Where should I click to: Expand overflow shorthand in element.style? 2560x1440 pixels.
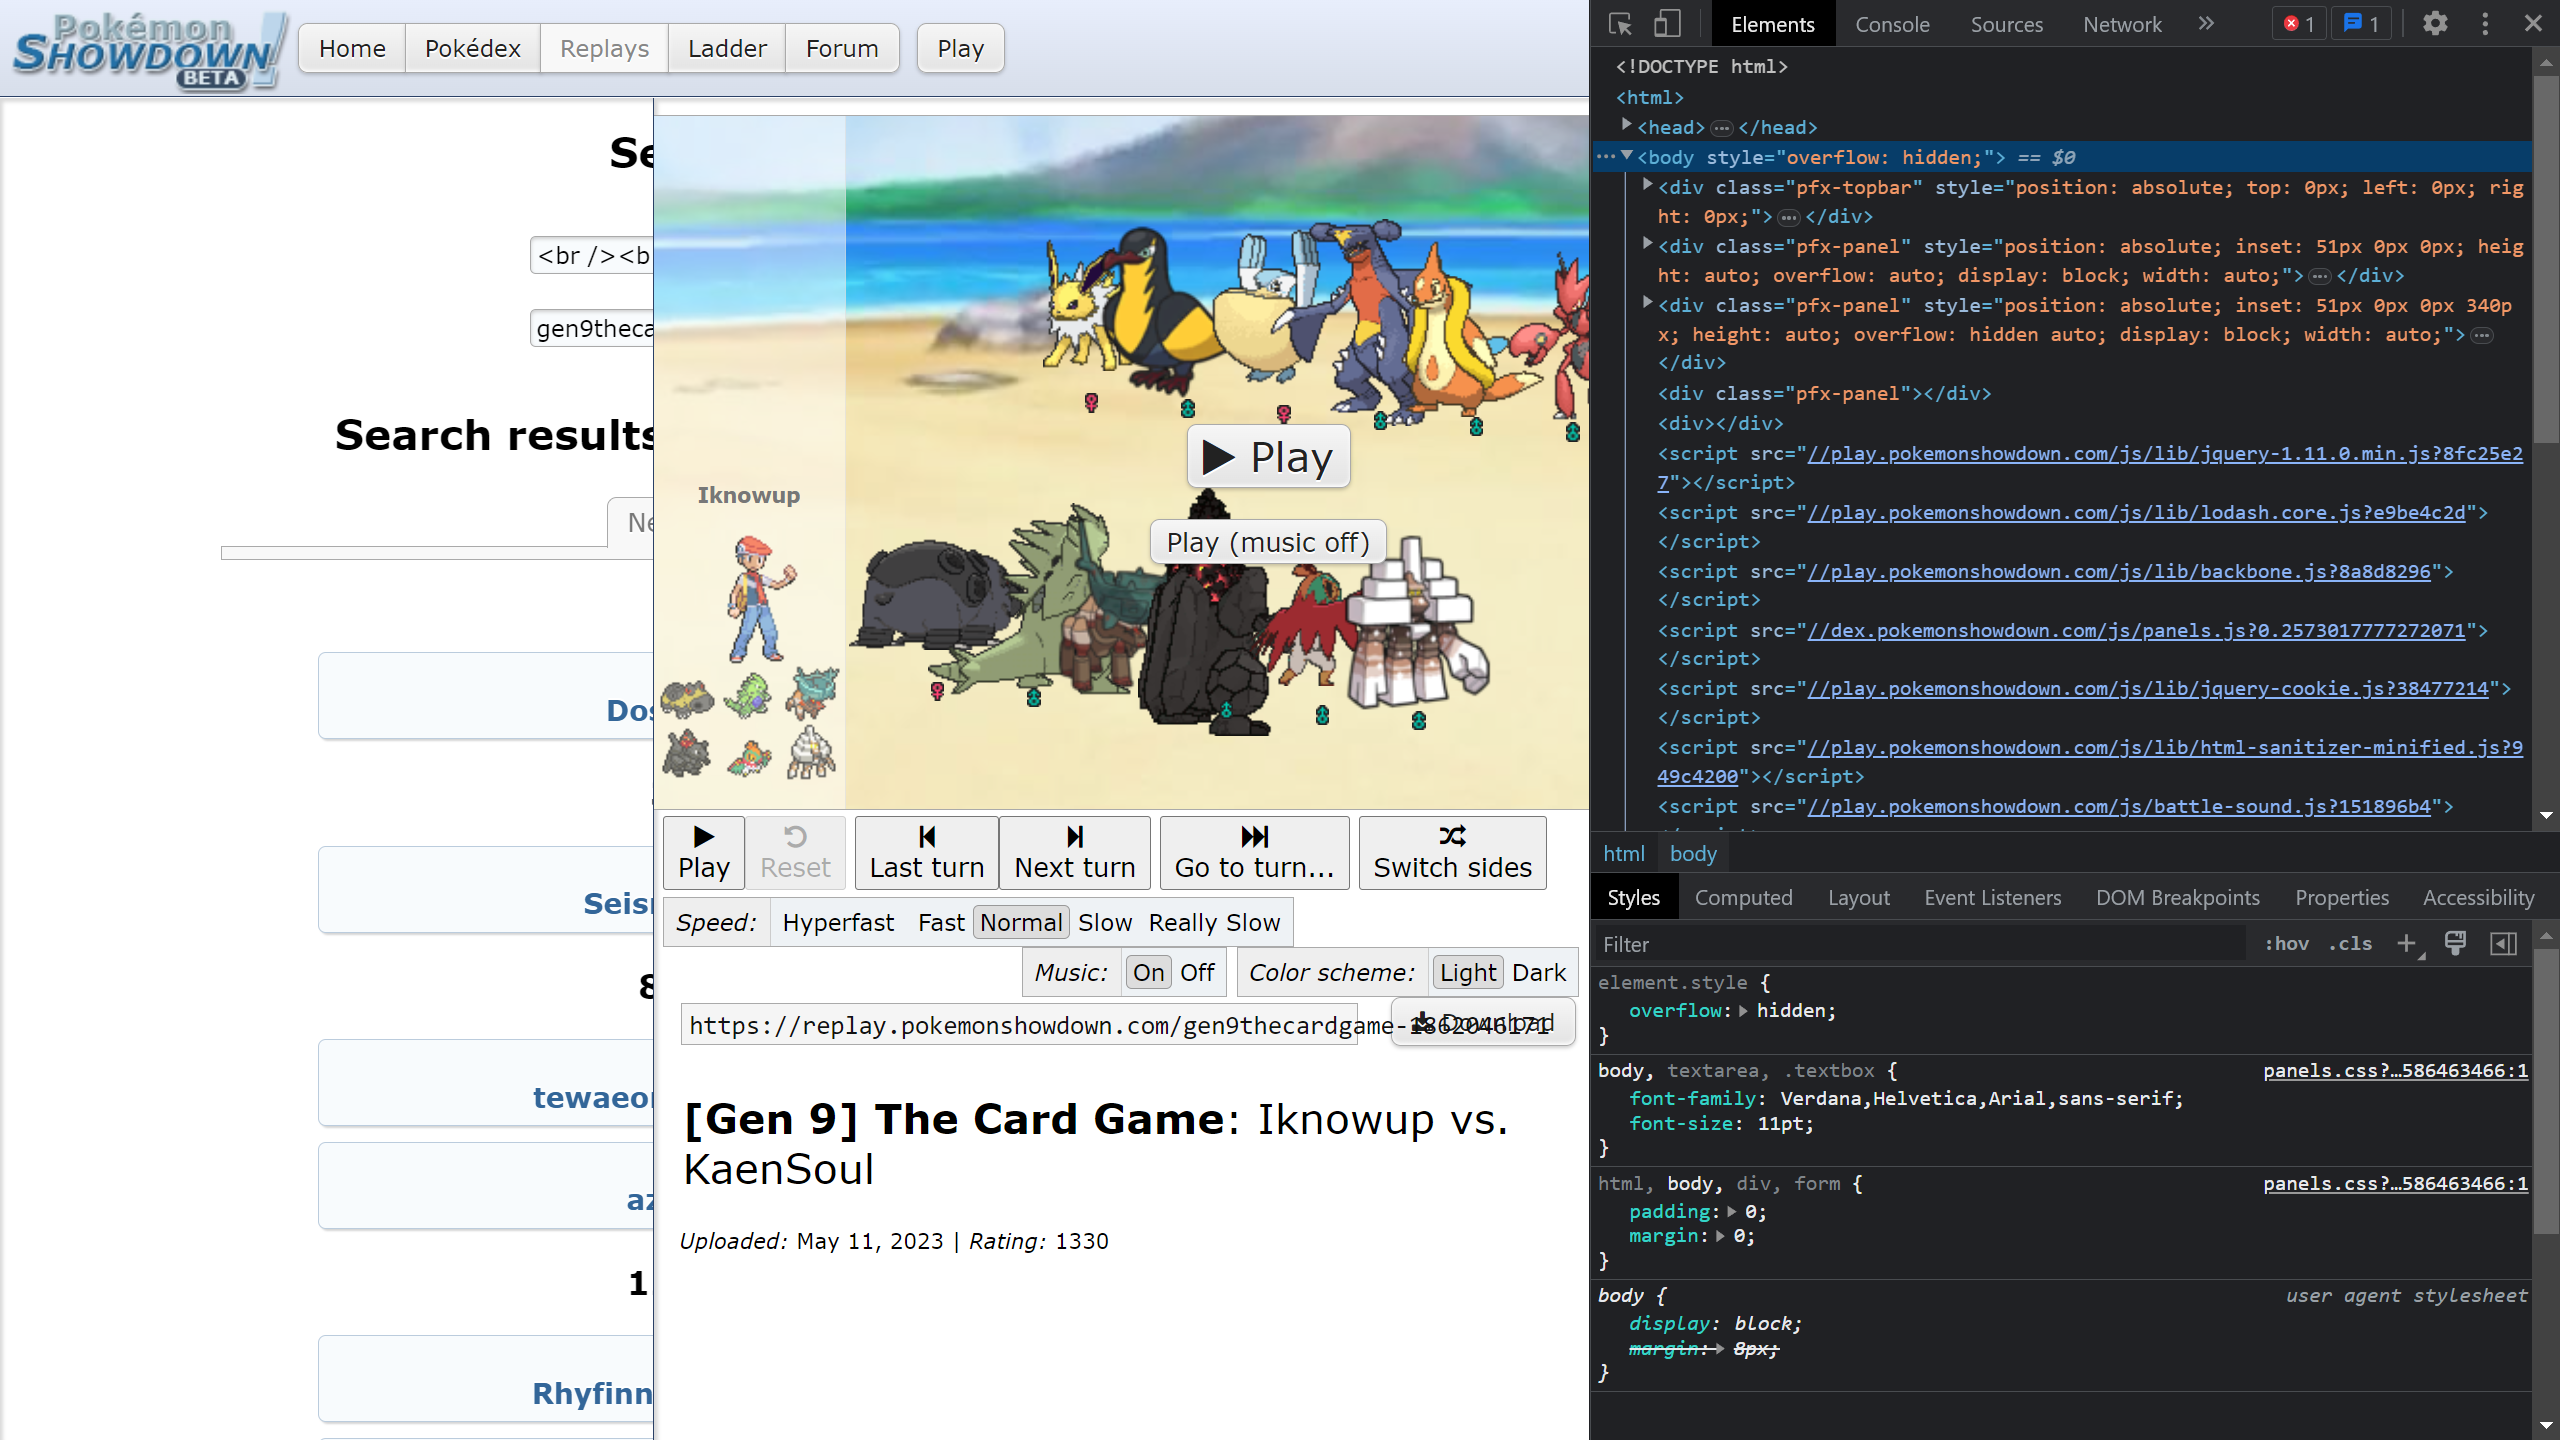point(1743,1011)
